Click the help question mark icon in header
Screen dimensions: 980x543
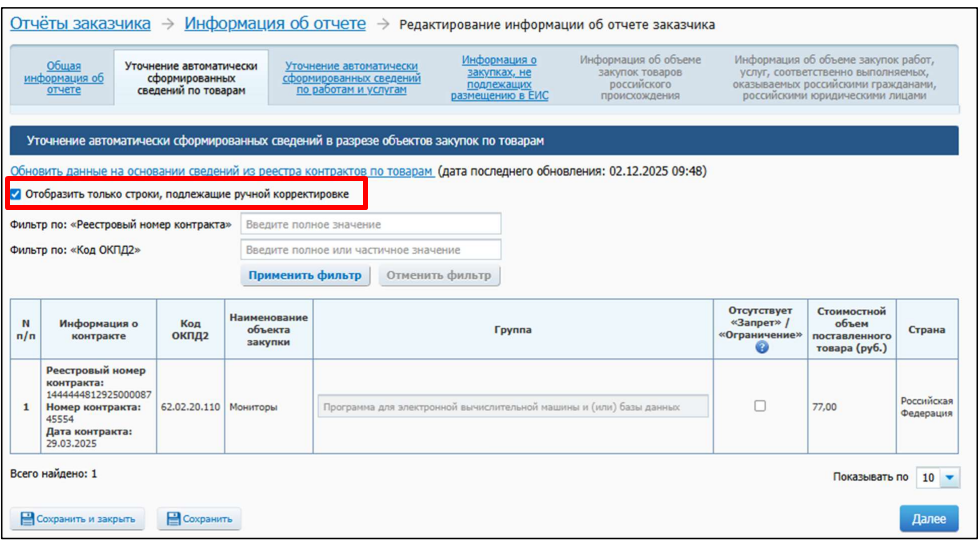[x=761, y=348]
